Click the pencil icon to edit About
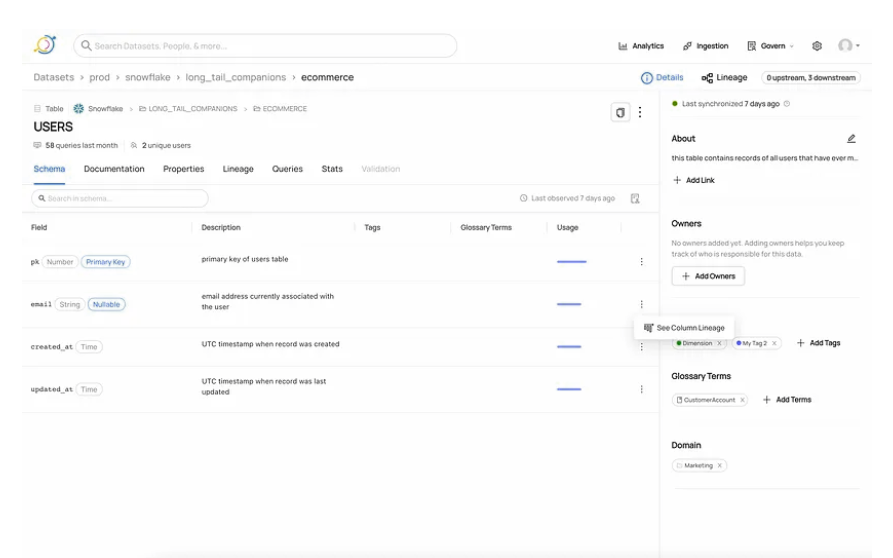 [851, 139]
